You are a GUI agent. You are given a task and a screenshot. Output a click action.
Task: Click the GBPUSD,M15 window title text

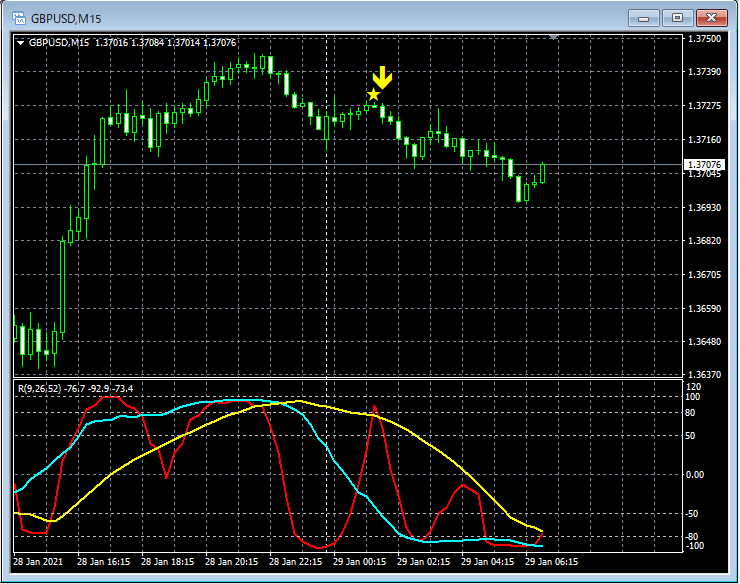pos(65,18)
